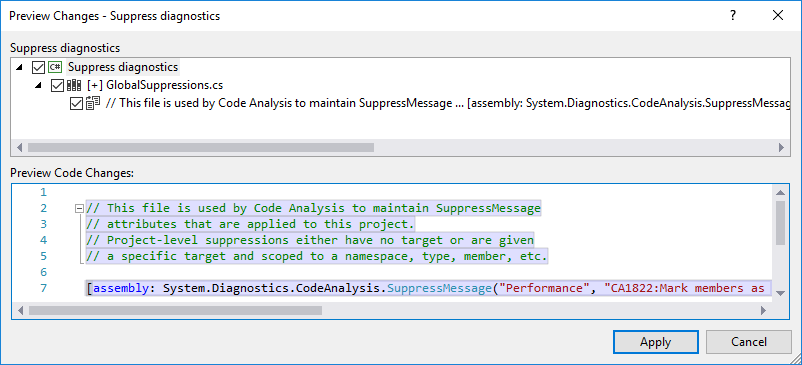
Task: Click the up arrow of code preview vertical scrollbar
Action: pos(780,193)
